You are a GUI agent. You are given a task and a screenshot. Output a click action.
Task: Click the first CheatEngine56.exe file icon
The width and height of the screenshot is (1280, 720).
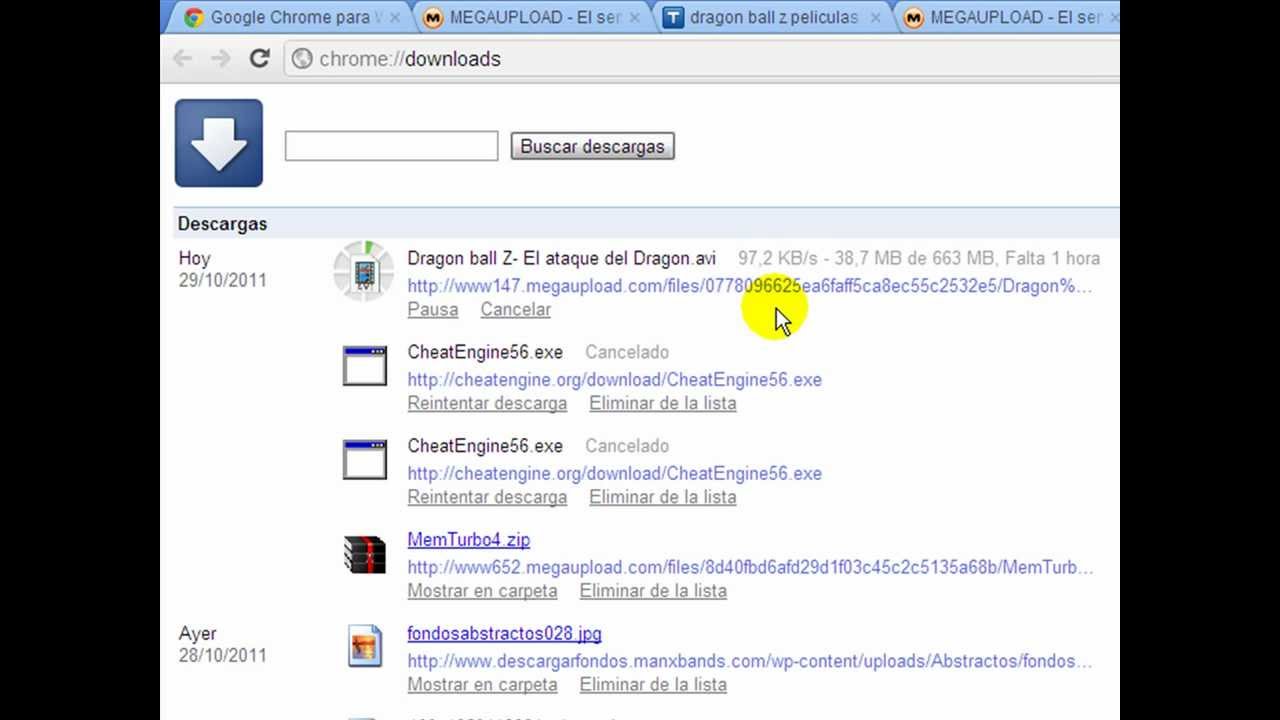[x=365, y=366]
